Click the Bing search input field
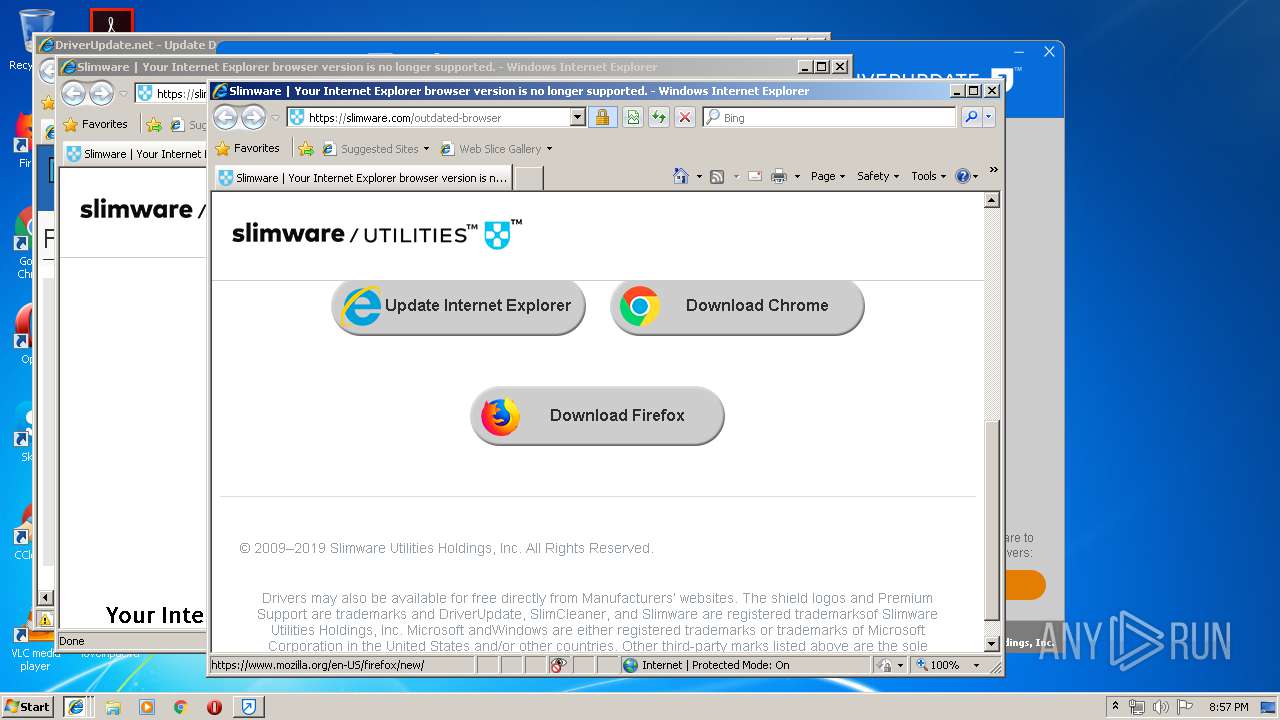This screenshot has height=720, width=1280. pyautogui.click(x=829, y=117)
